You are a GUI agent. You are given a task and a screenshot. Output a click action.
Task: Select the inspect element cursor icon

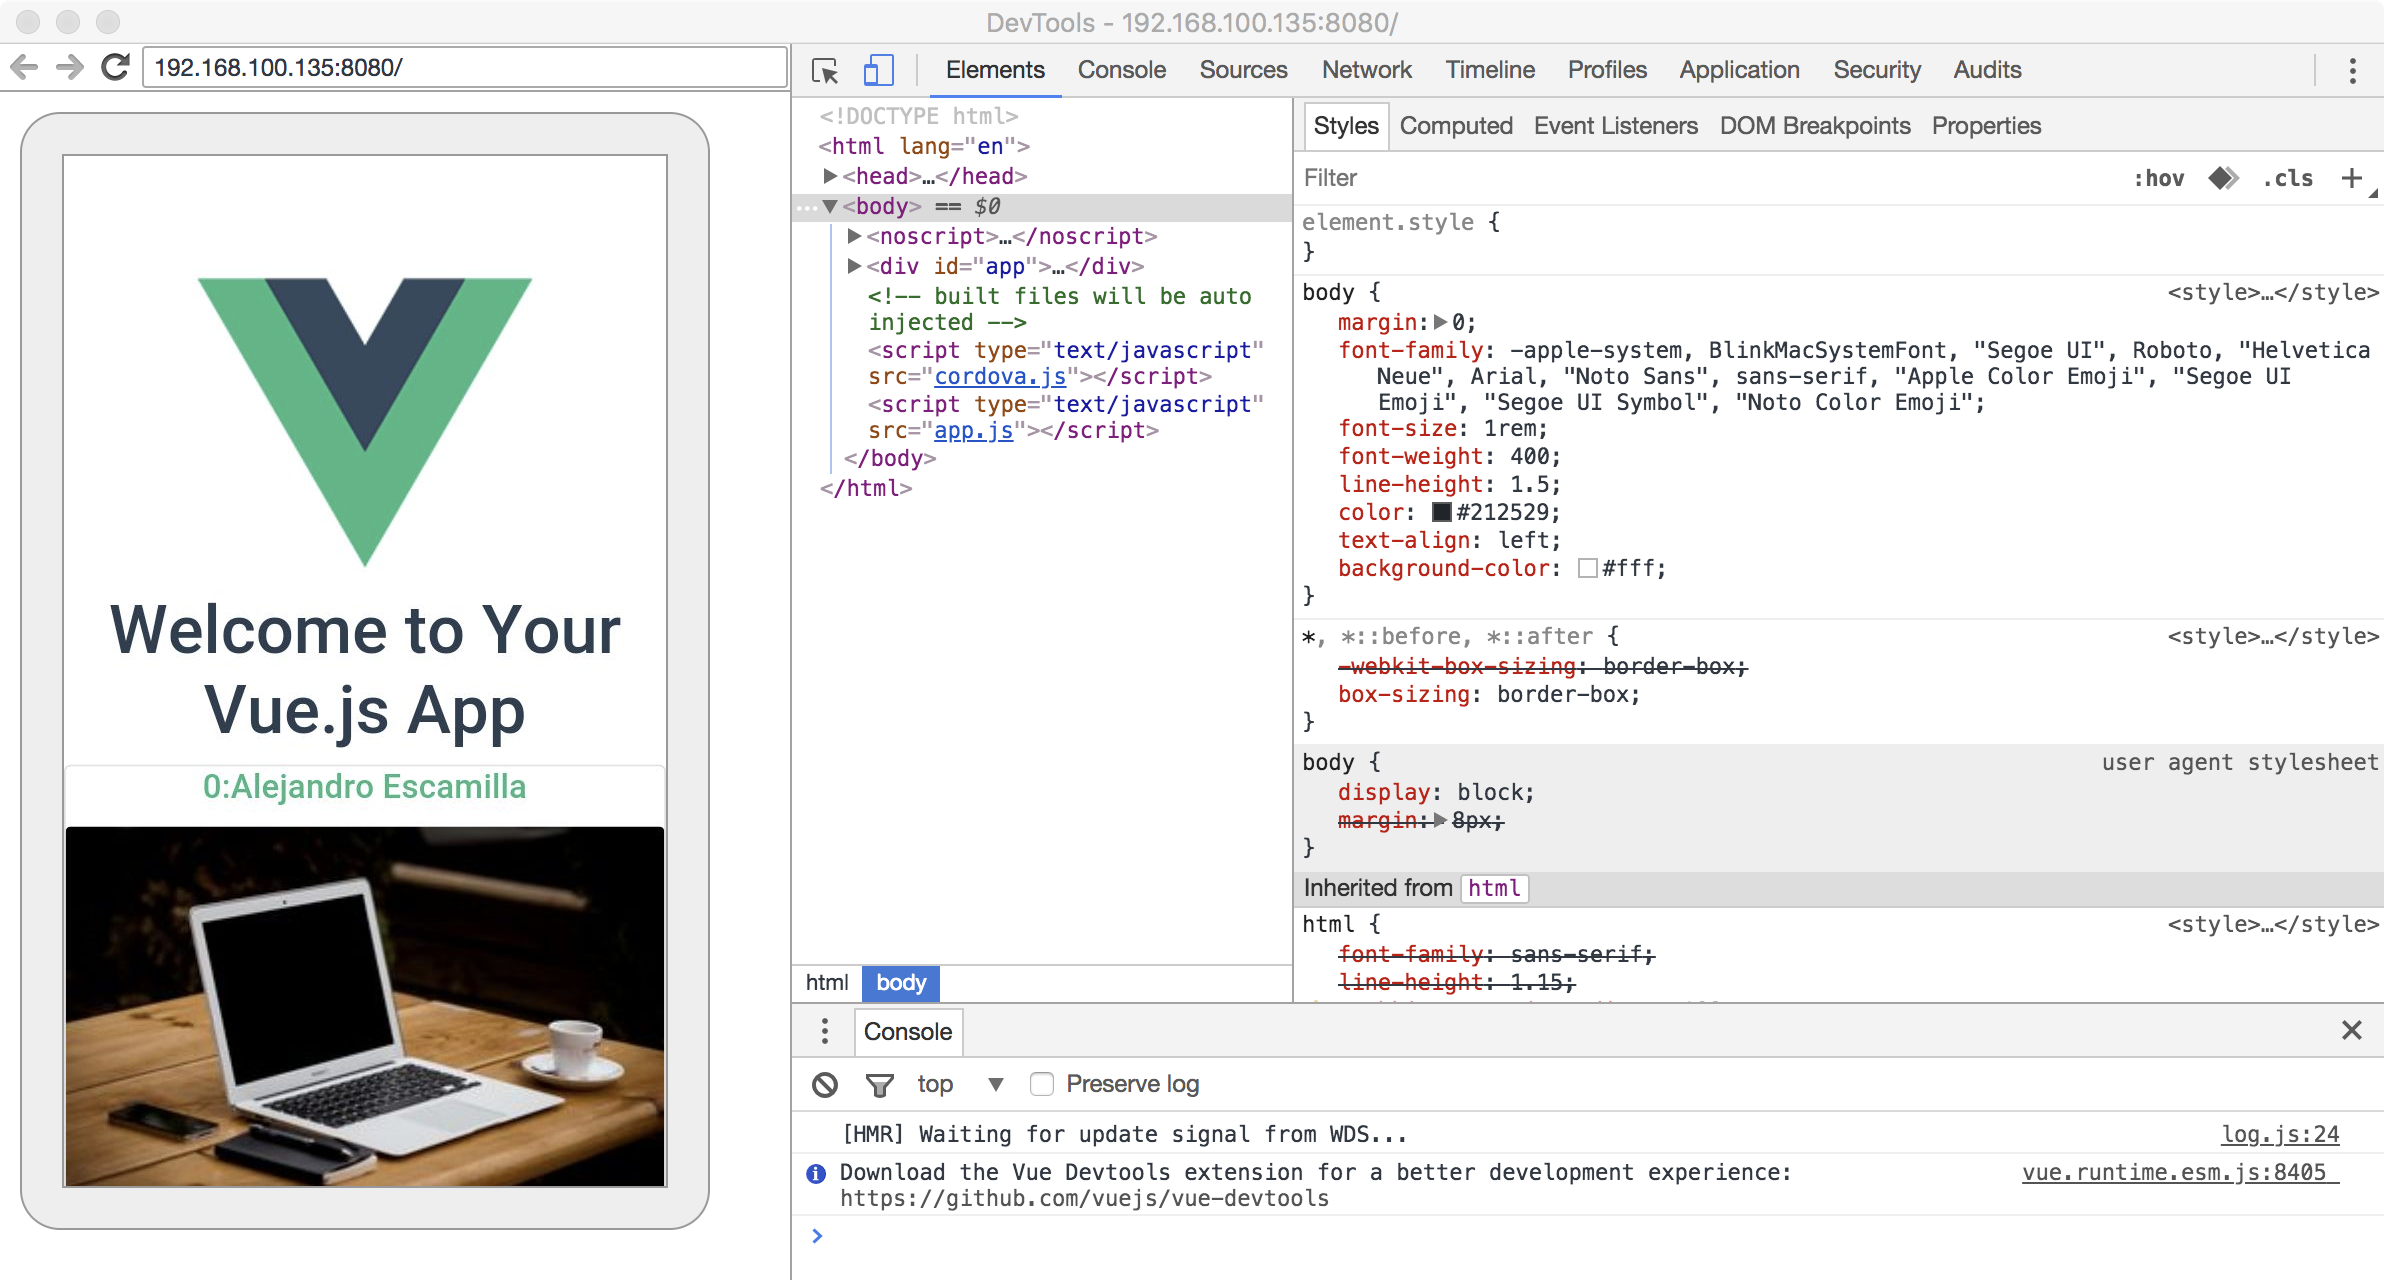coord(826,69)
